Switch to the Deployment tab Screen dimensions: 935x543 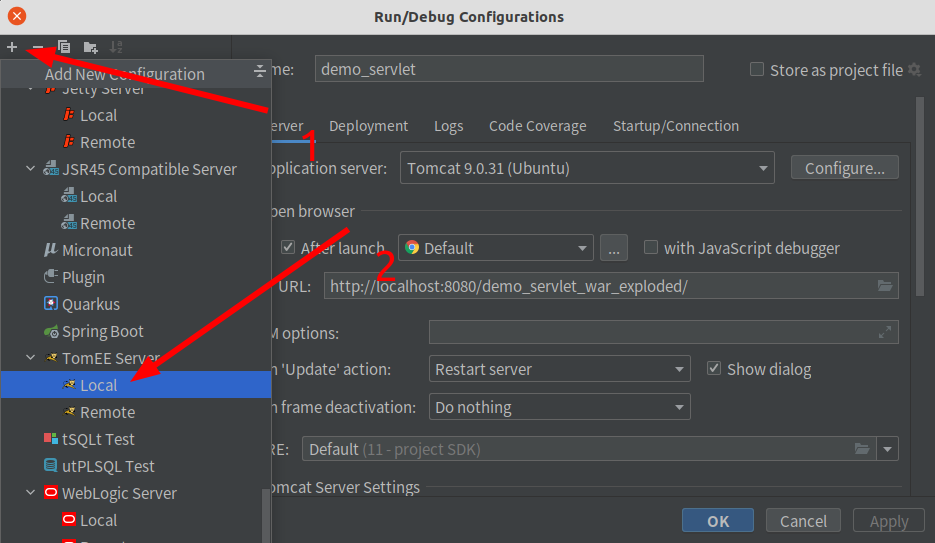point(369,126)
